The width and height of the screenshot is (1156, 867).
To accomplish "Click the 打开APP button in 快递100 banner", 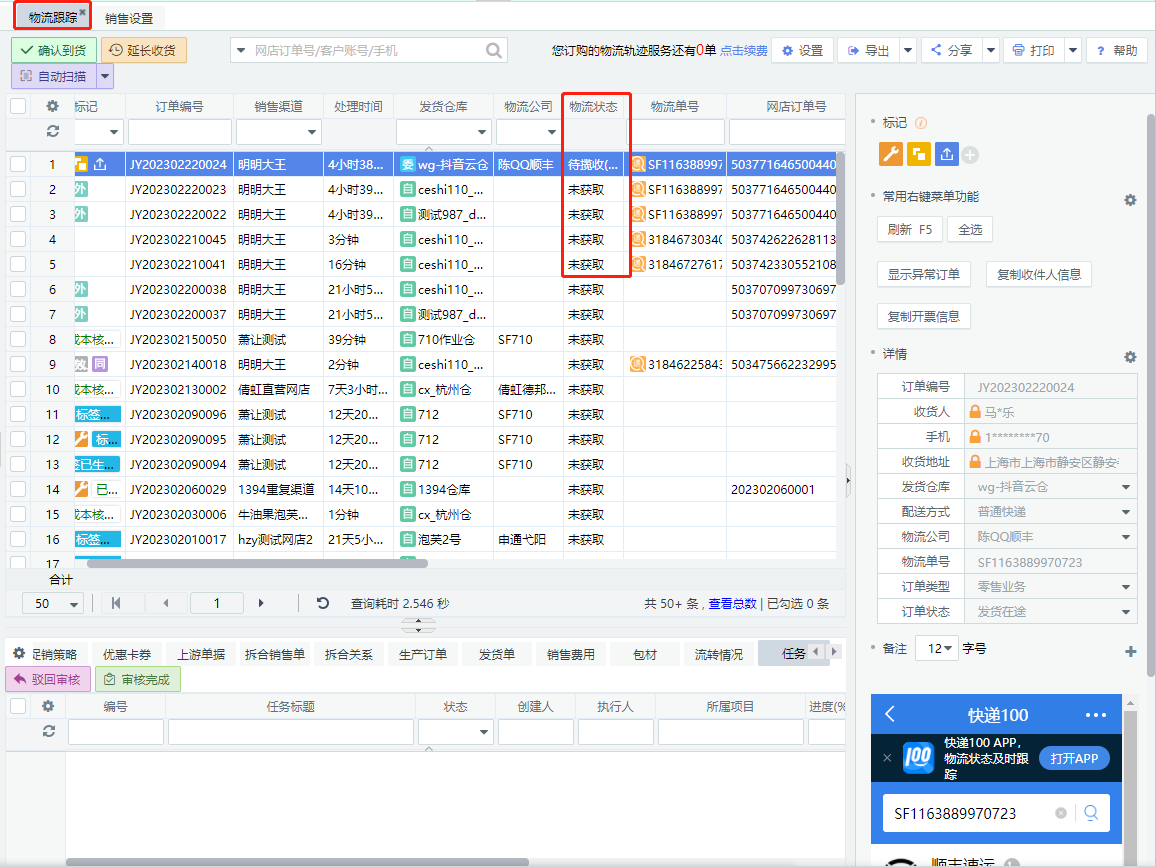I will coord(1074,758).
